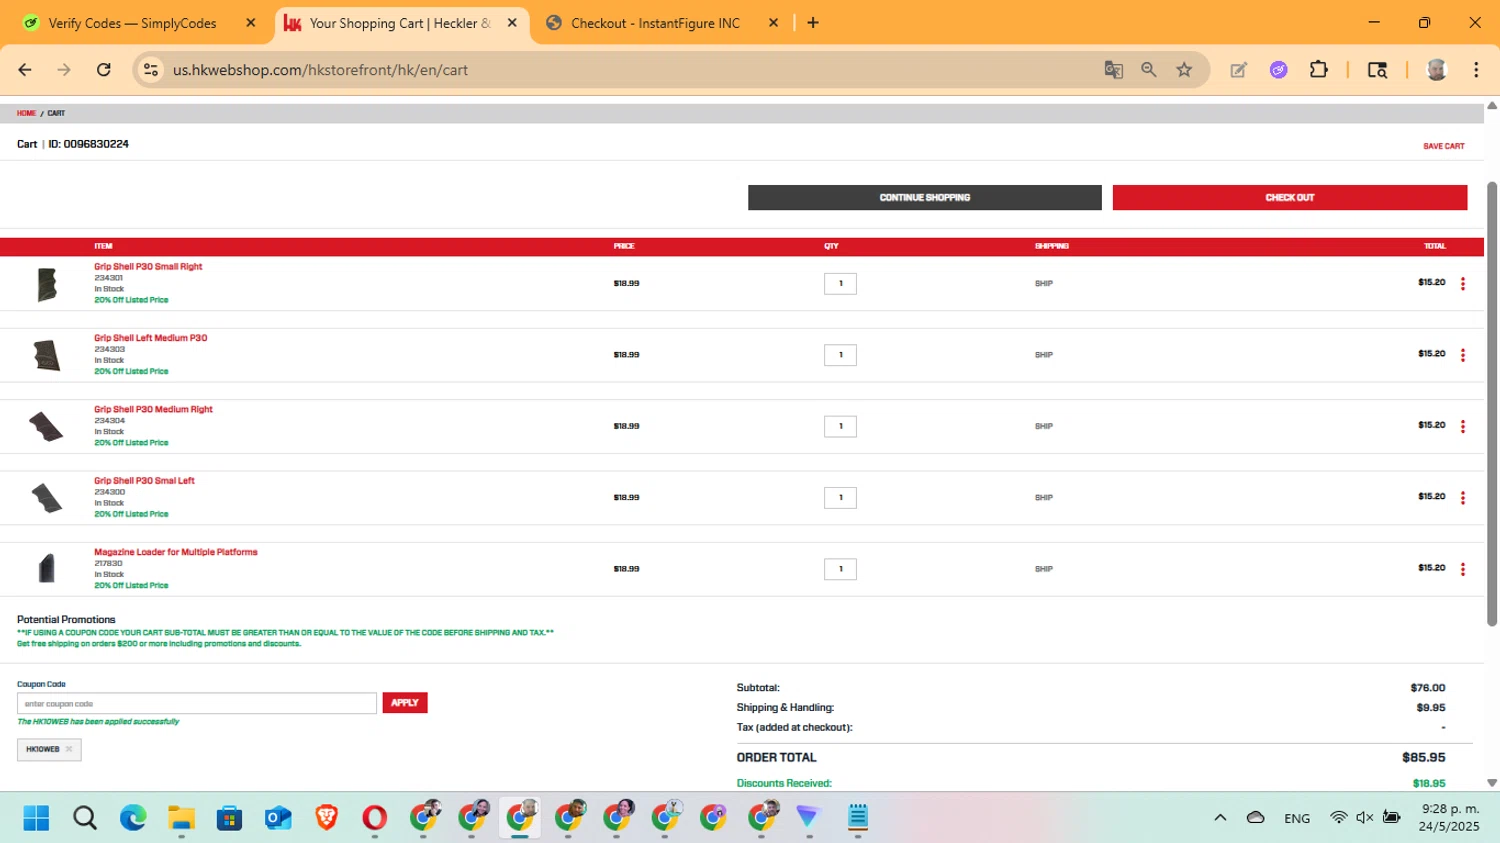Click Grip Shell Left Medium P30 thumbnail

(x=47, y=355)
